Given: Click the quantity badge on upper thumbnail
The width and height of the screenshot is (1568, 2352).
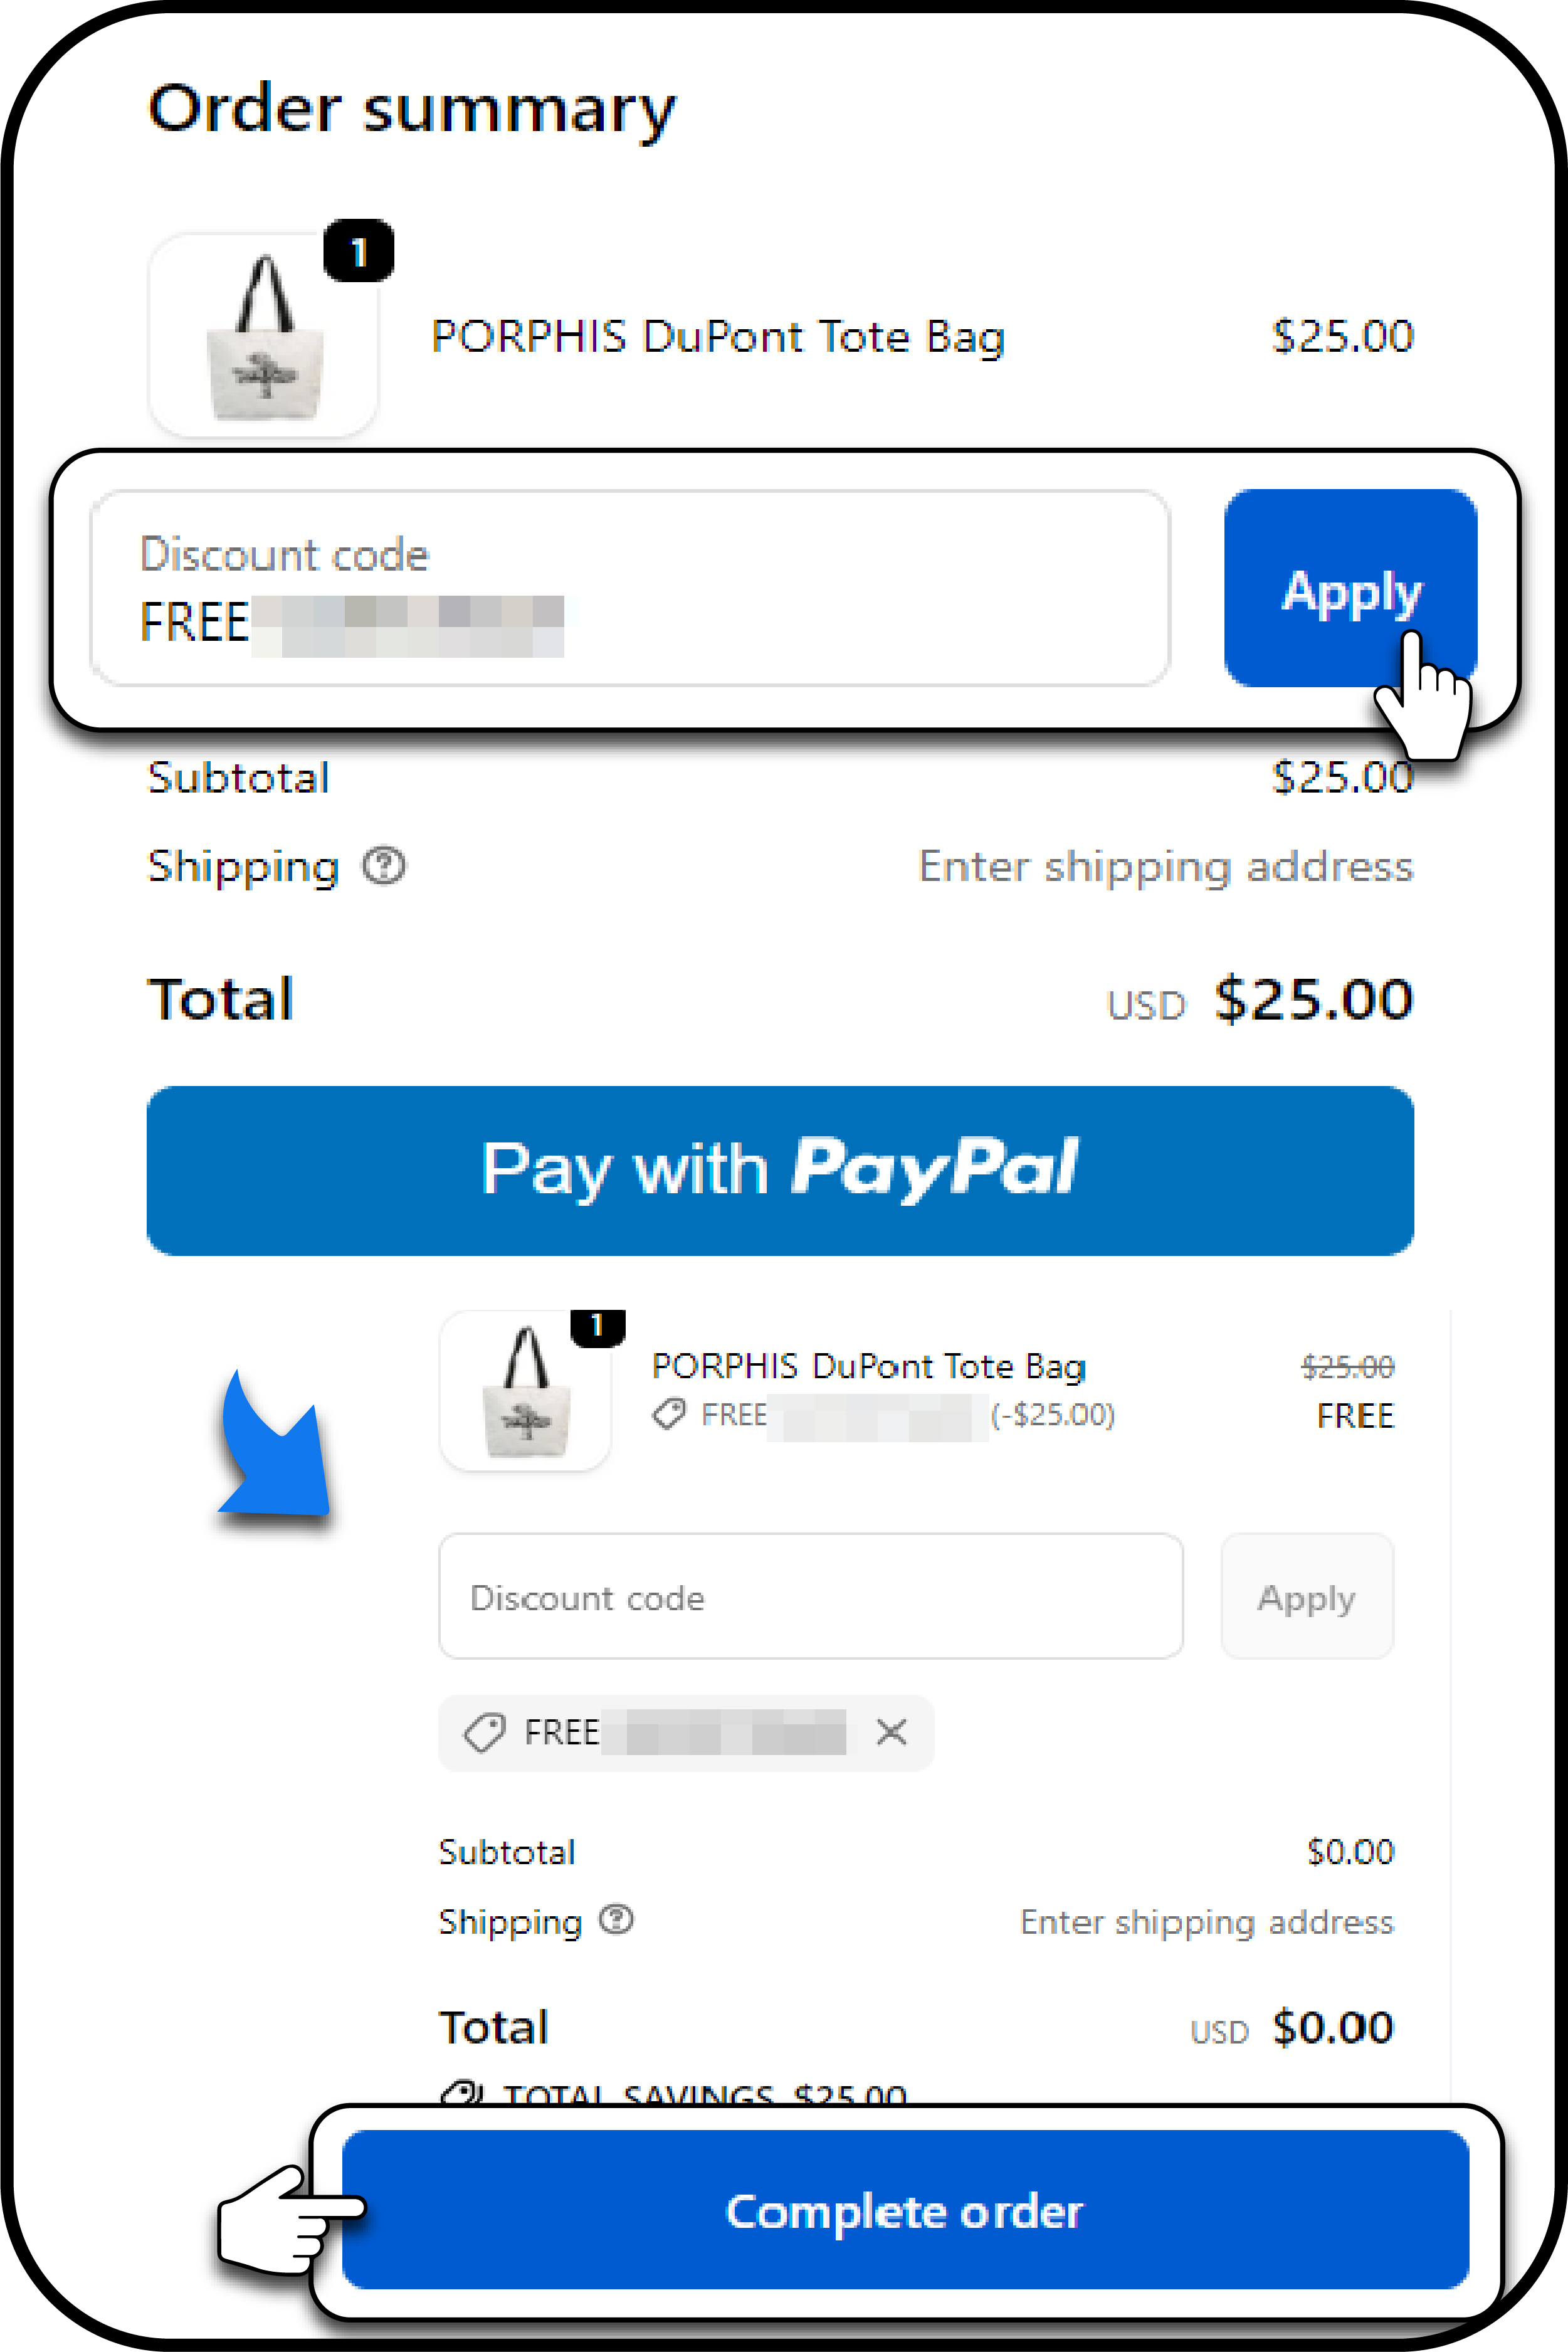Looking at the screenshot, I should (358, 250).
